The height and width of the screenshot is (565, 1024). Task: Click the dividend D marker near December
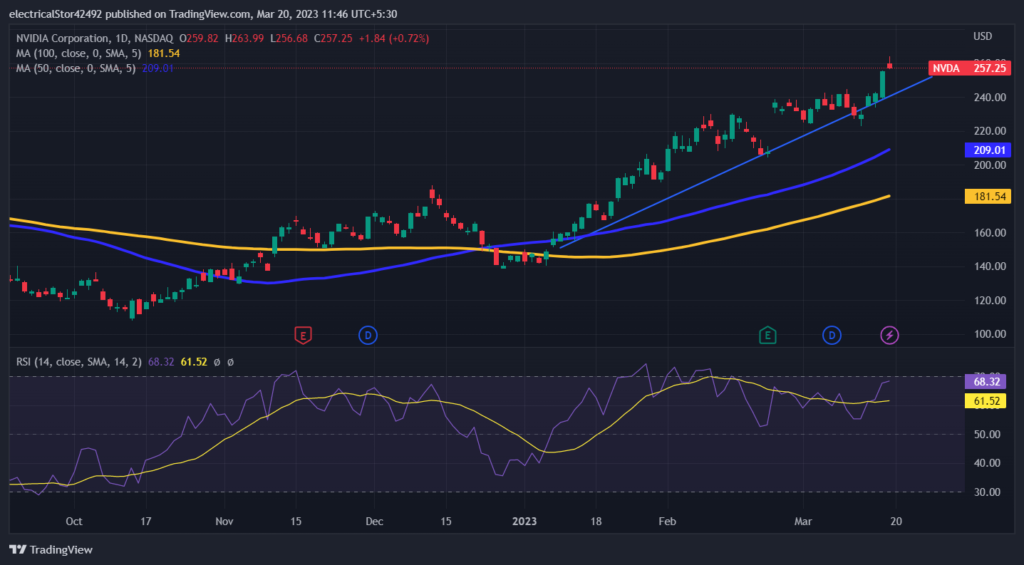368,336
